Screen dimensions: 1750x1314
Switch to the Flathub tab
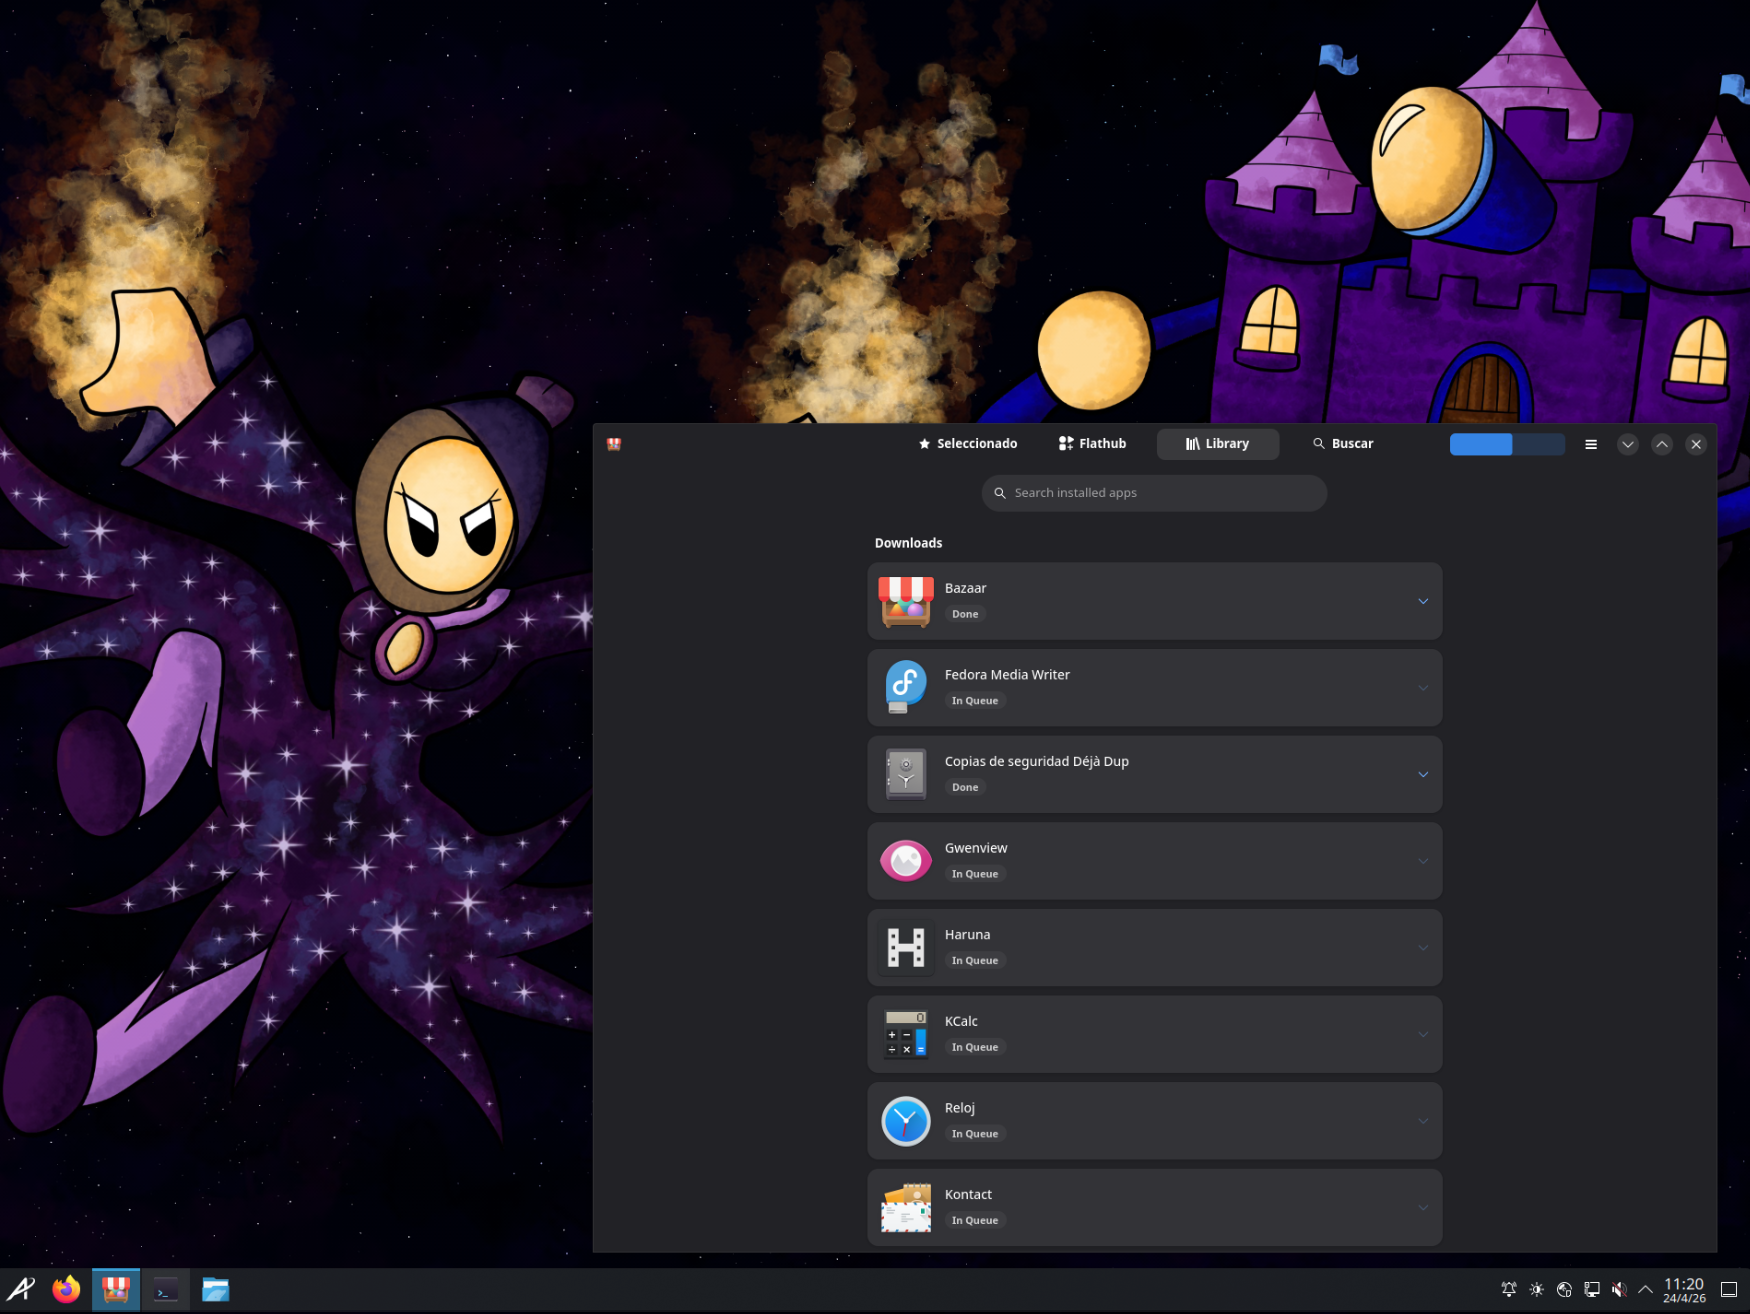[1092, 444]
